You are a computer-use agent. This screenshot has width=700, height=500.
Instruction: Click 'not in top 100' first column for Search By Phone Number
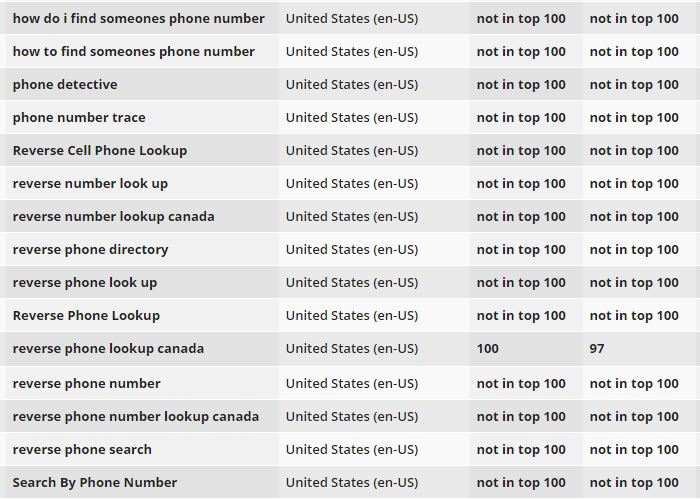click(x=521, y=483)
